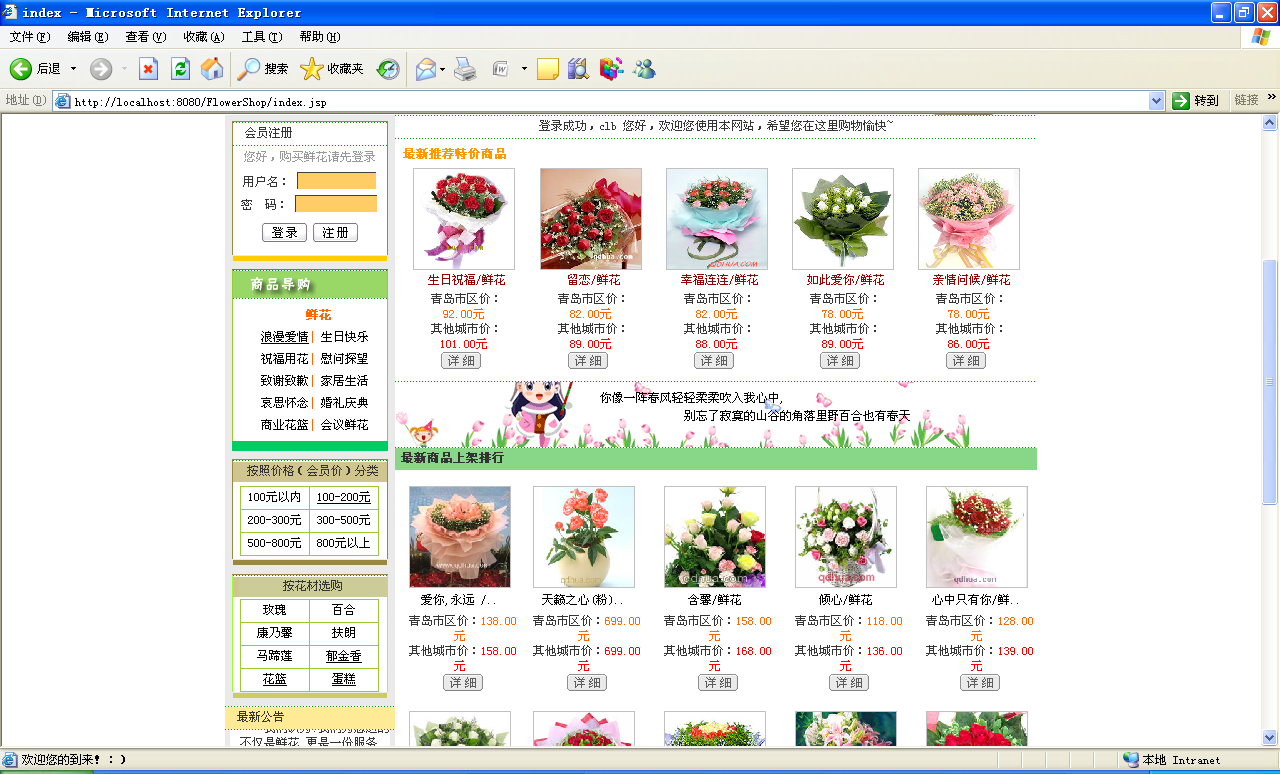This screenshot has height=774, width=1280.
Task: Expand the 链接 links chevron
Action: click(x=1272, y=97)
